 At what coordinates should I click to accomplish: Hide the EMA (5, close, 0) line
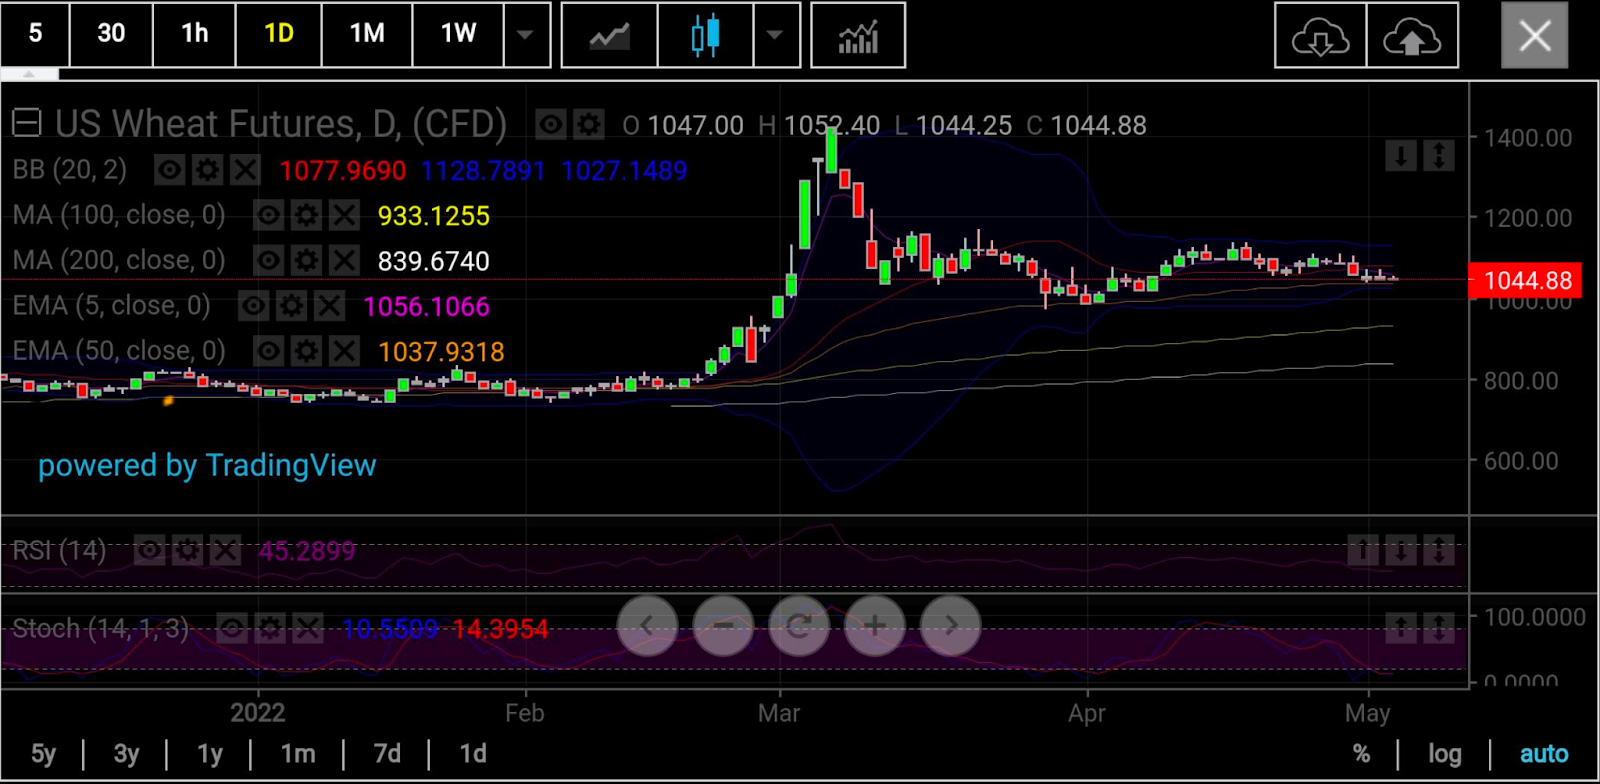click(x=253, y=306)
